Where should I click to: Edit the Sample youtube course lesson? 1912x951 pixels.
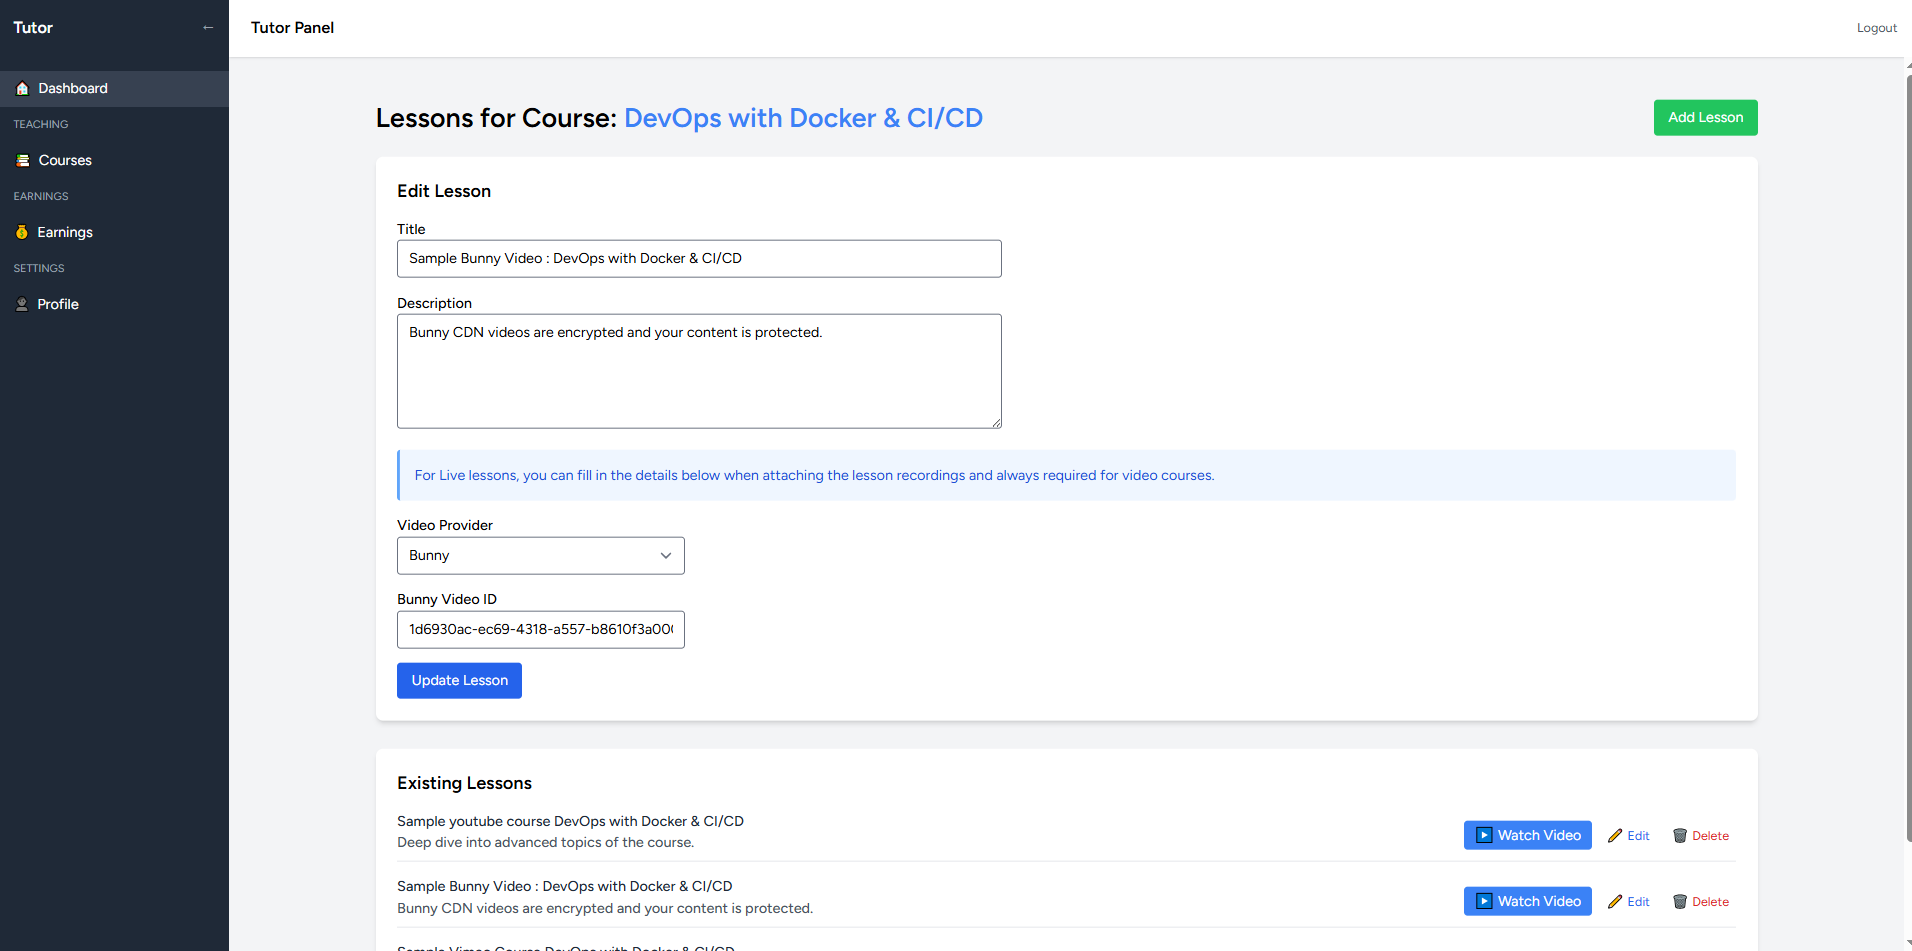[x=1629, y=836]
